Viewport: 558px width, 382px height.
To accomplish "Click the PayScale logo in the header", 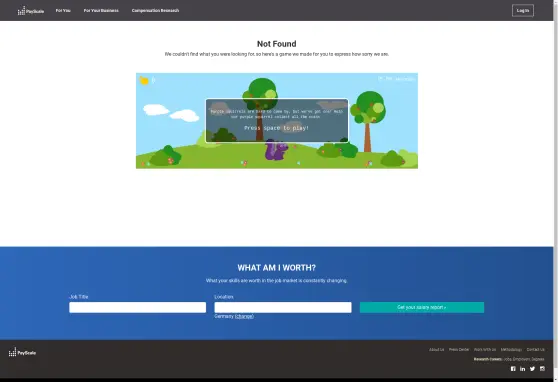I will tap(31, 11).
